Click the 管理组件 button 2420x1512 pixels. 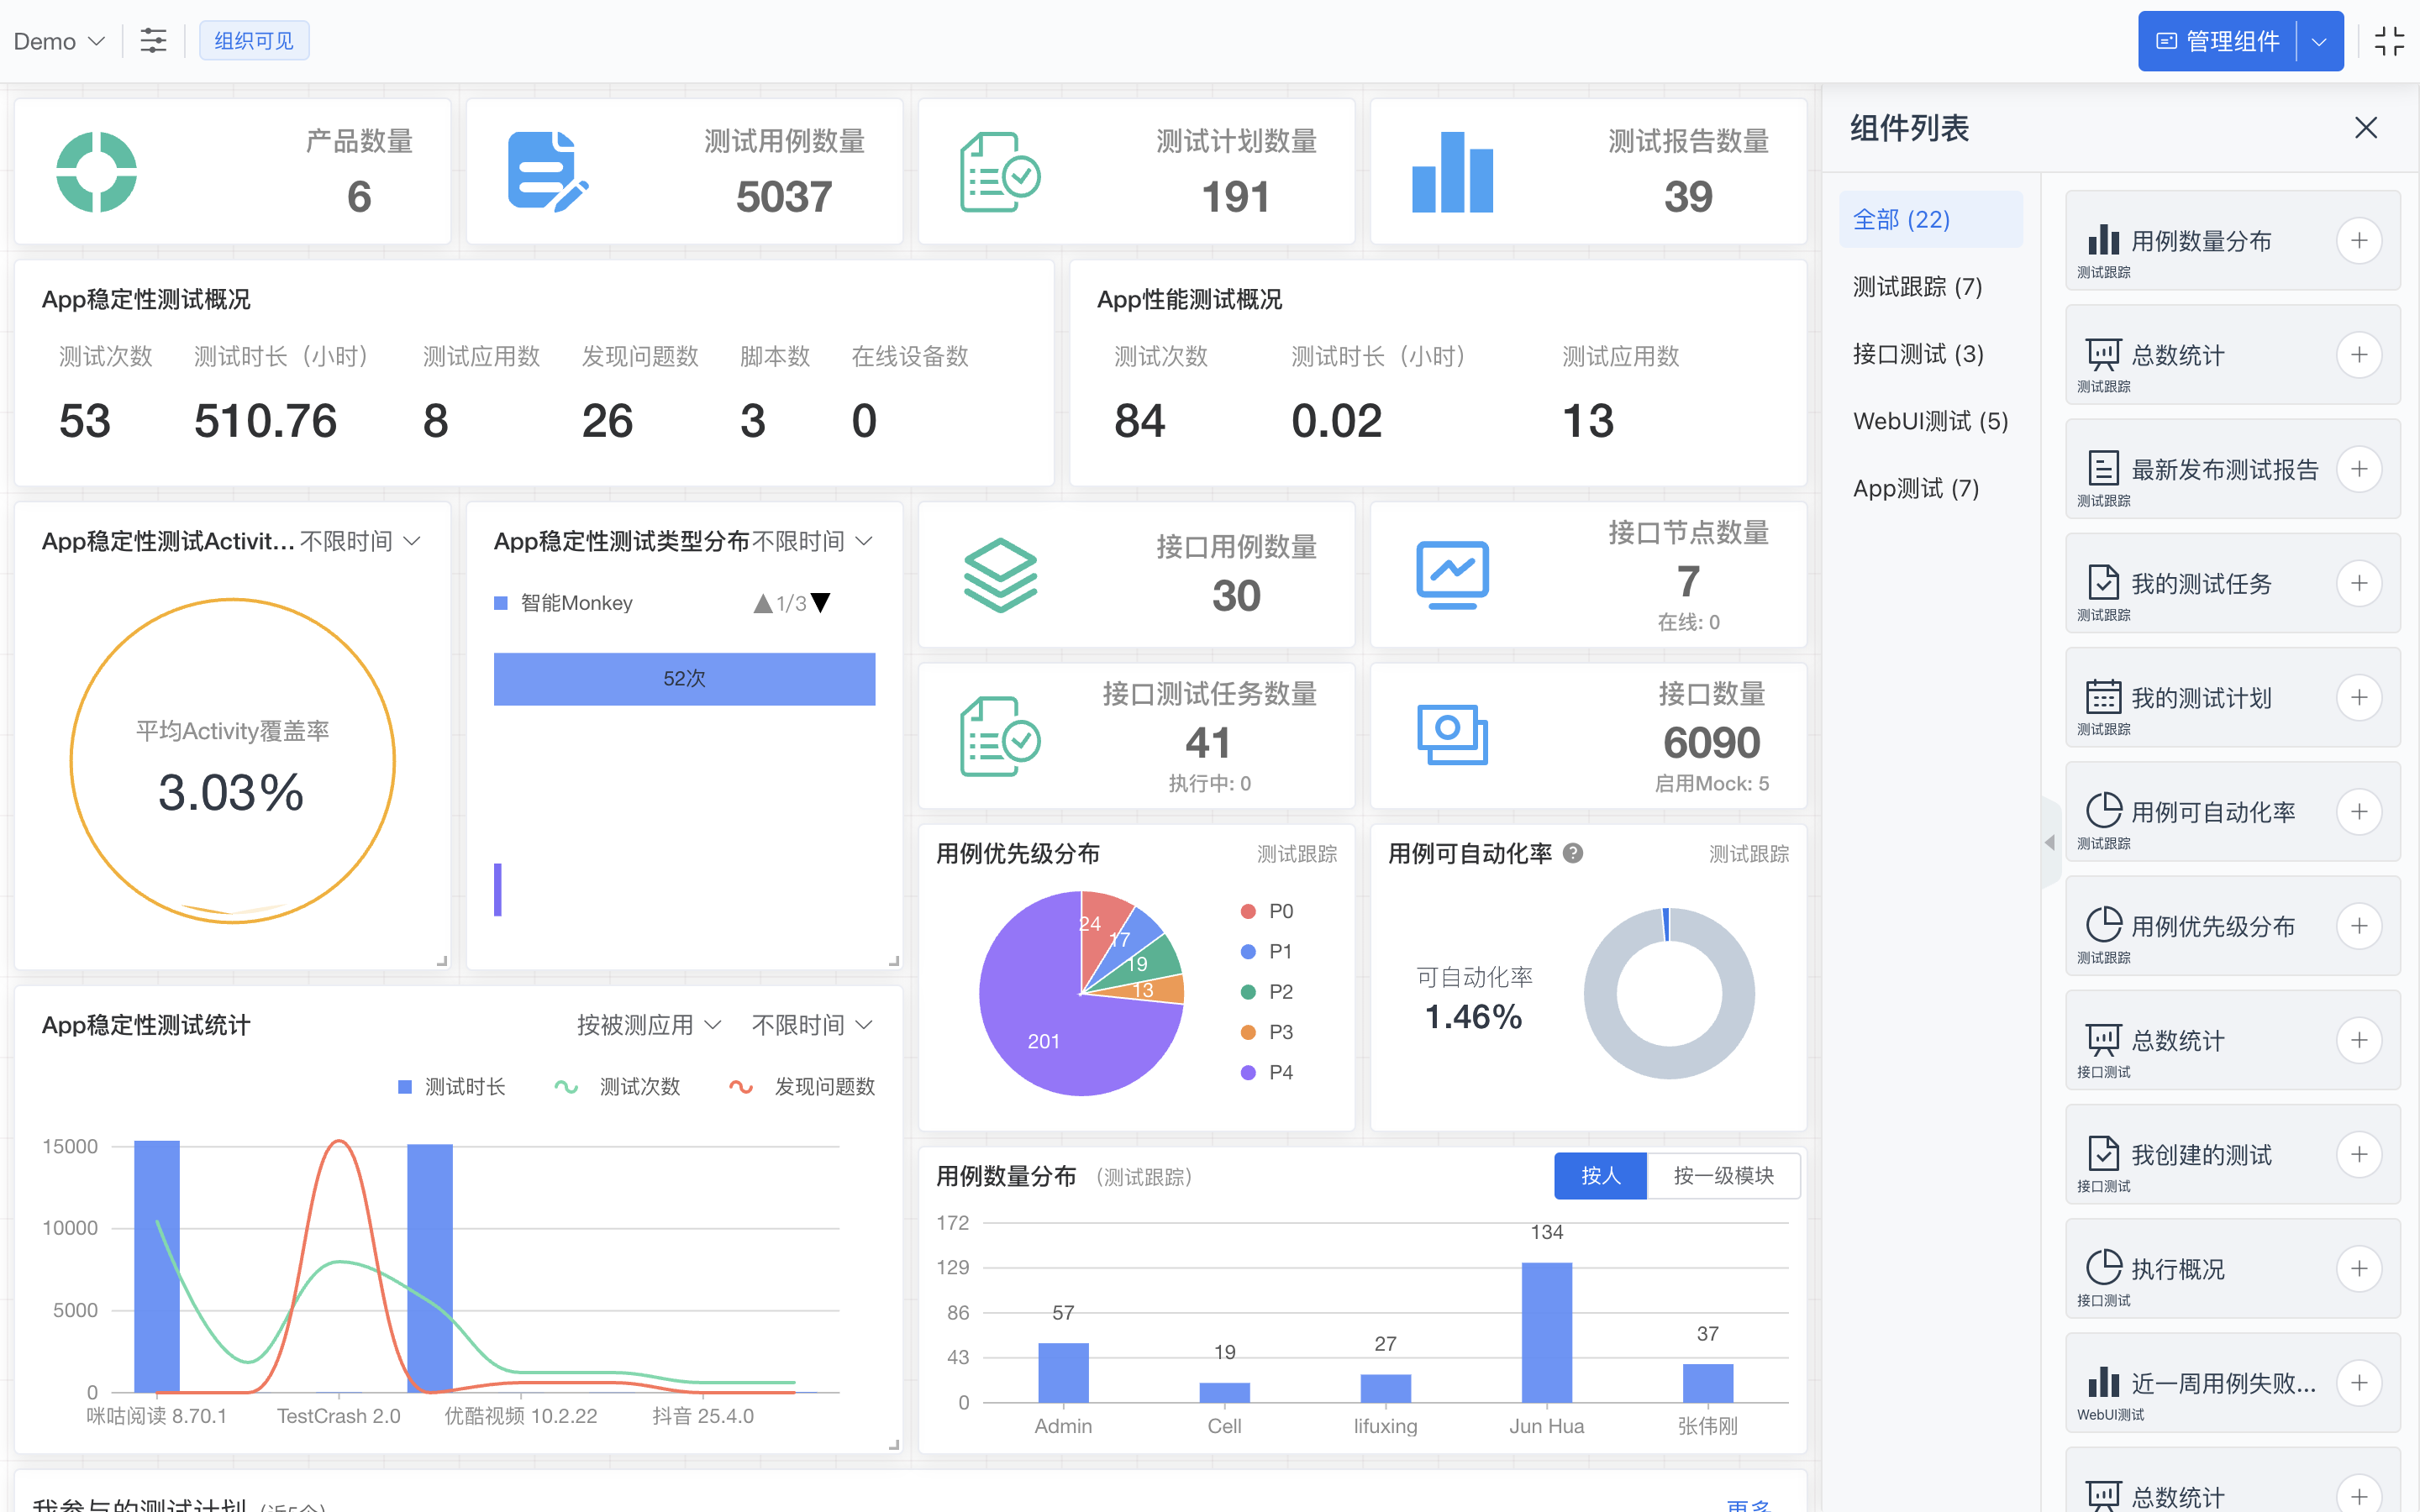(2217, 41)
